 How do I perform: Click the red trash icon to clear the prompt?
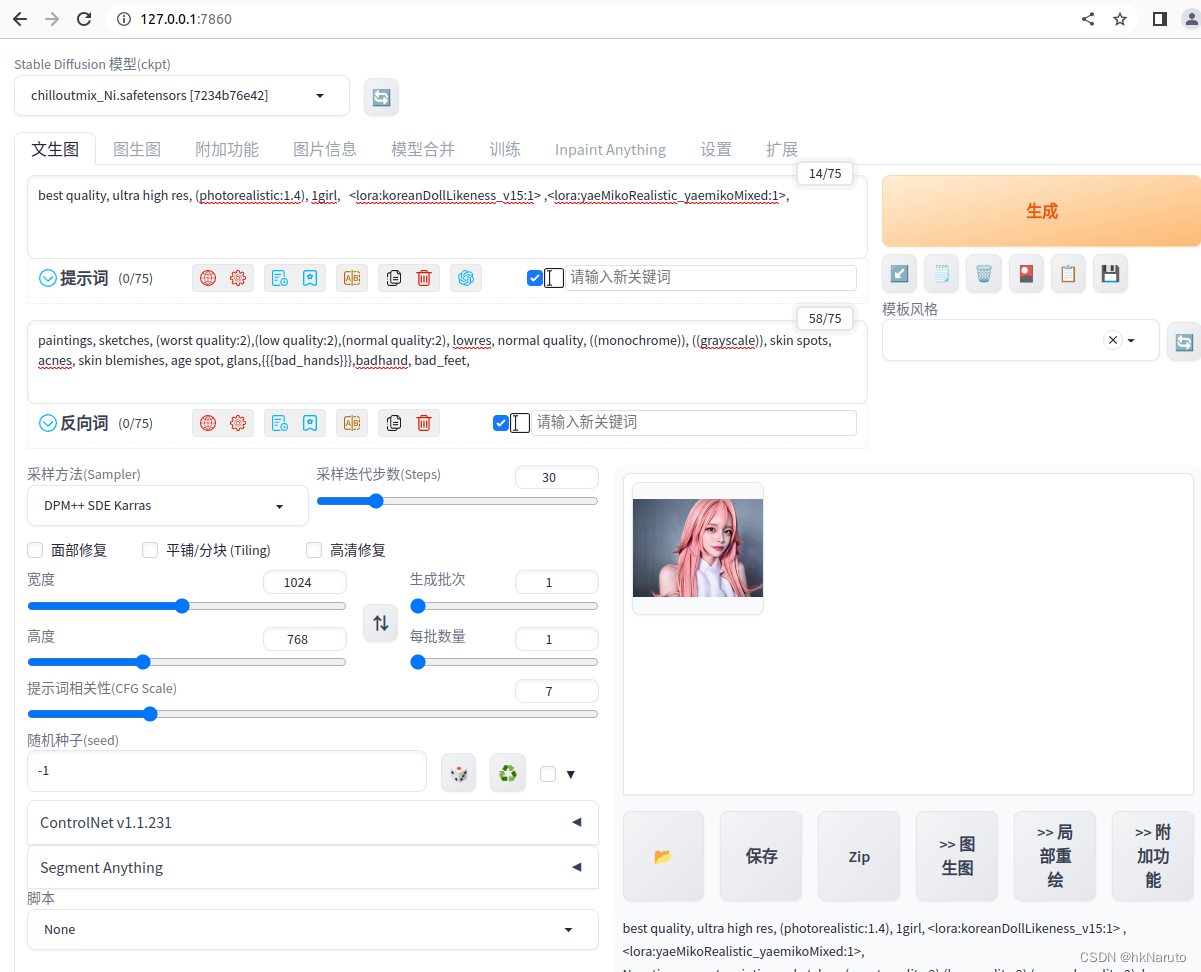423,277
